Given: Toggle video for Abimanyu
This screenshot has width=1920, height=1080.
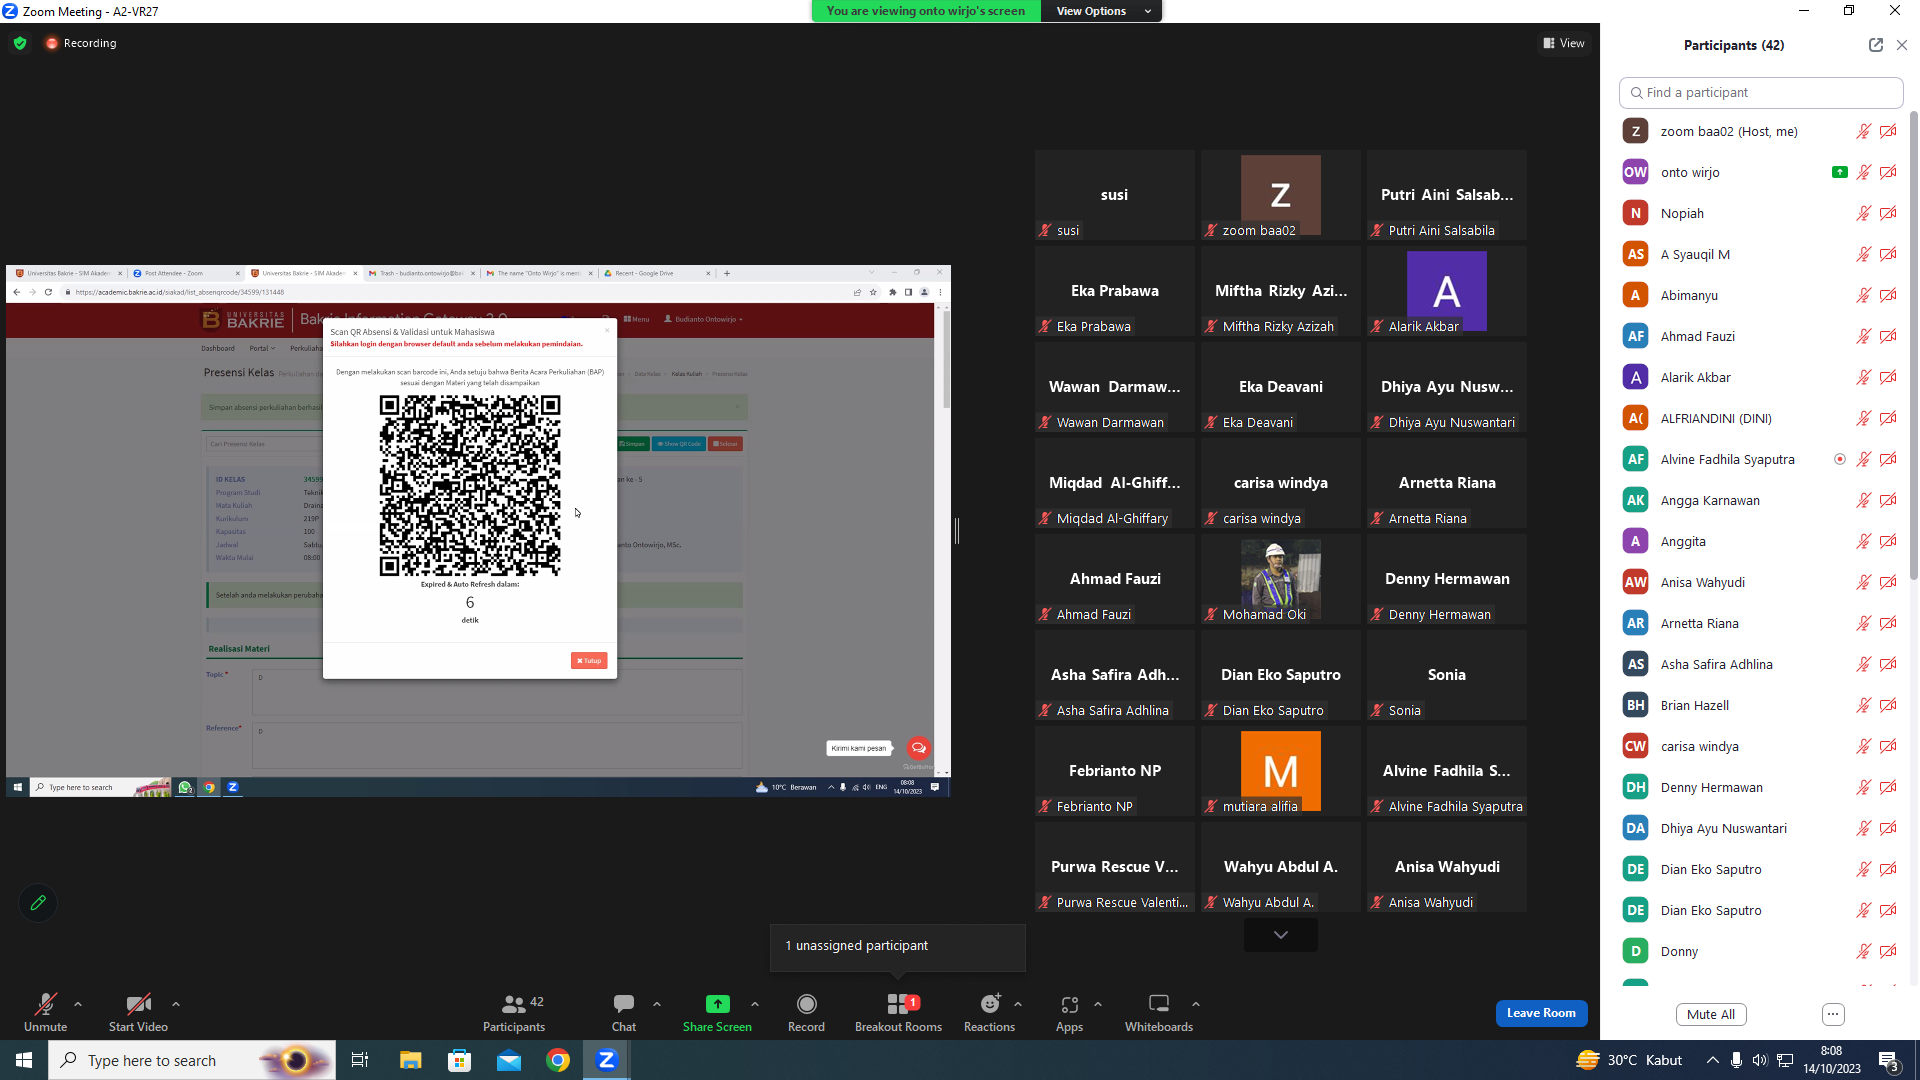Looking at the screenshot, I should pyautogui.click(x=1888, y=295).
